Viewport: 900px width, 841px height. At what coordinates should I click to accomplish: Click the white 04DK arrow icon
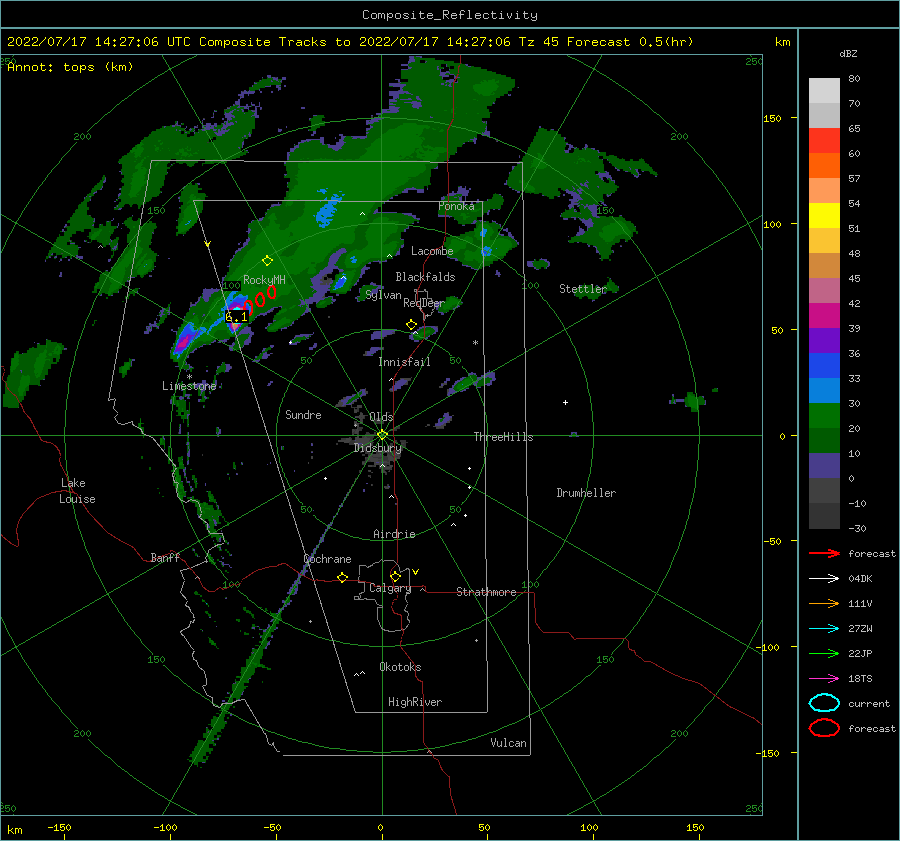click(x=824, y=579)
